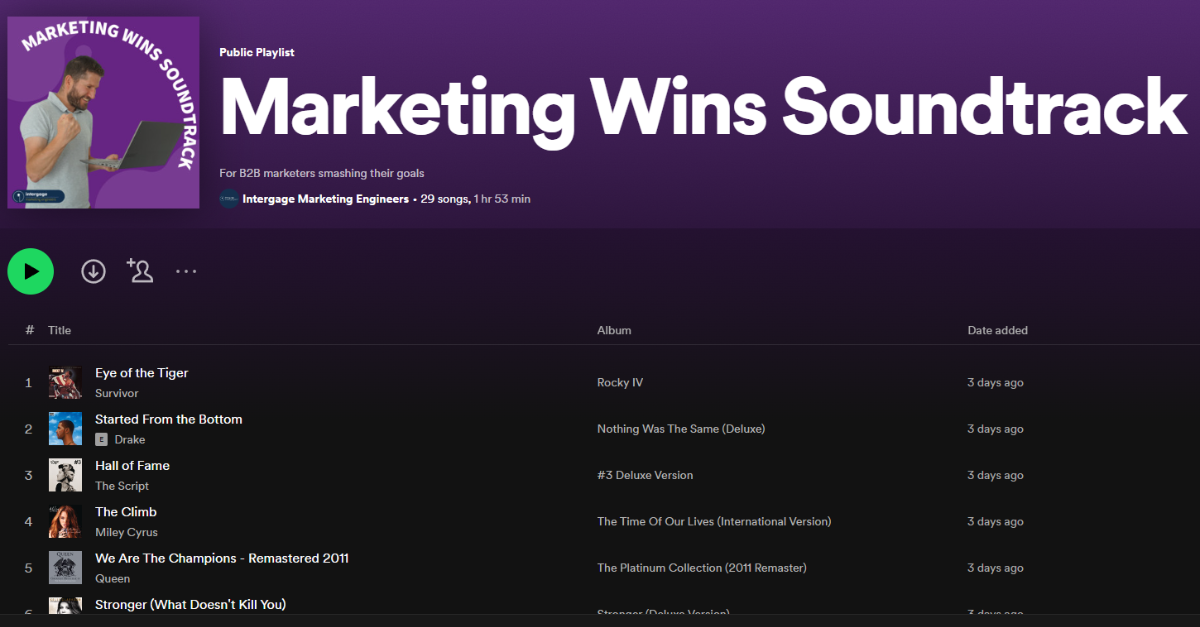Click the We Are The Champions album art

pos(66,568)
